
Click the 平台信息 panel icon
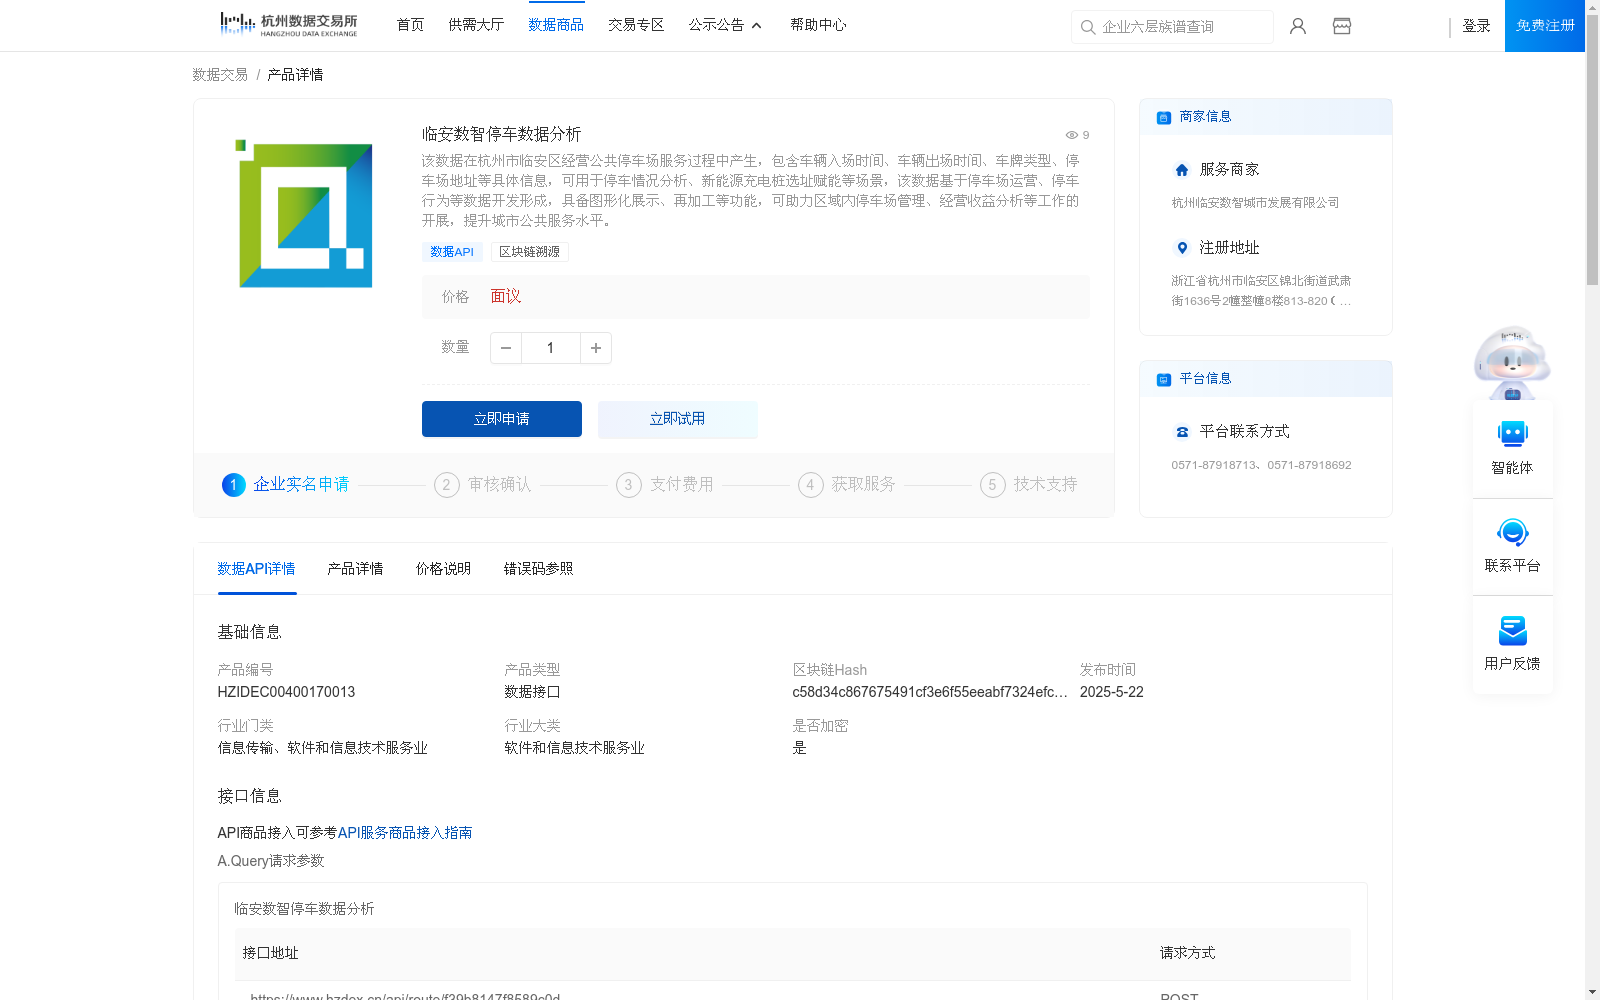pyautogui.click(x=1164, y=379)
